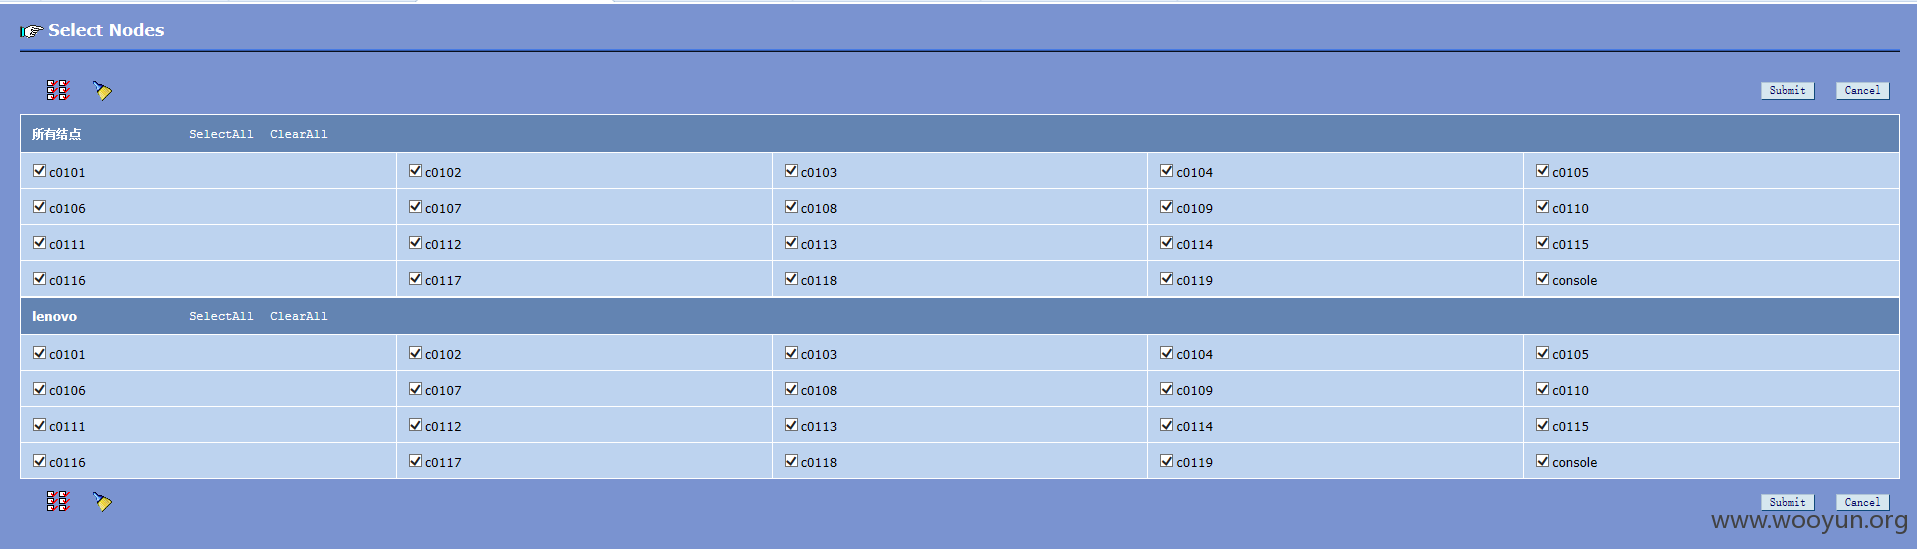This screenshot has width=1917, height=549.
Task: Toggle console checkbox in the lenovo group
Action: tap(1542, 461)
